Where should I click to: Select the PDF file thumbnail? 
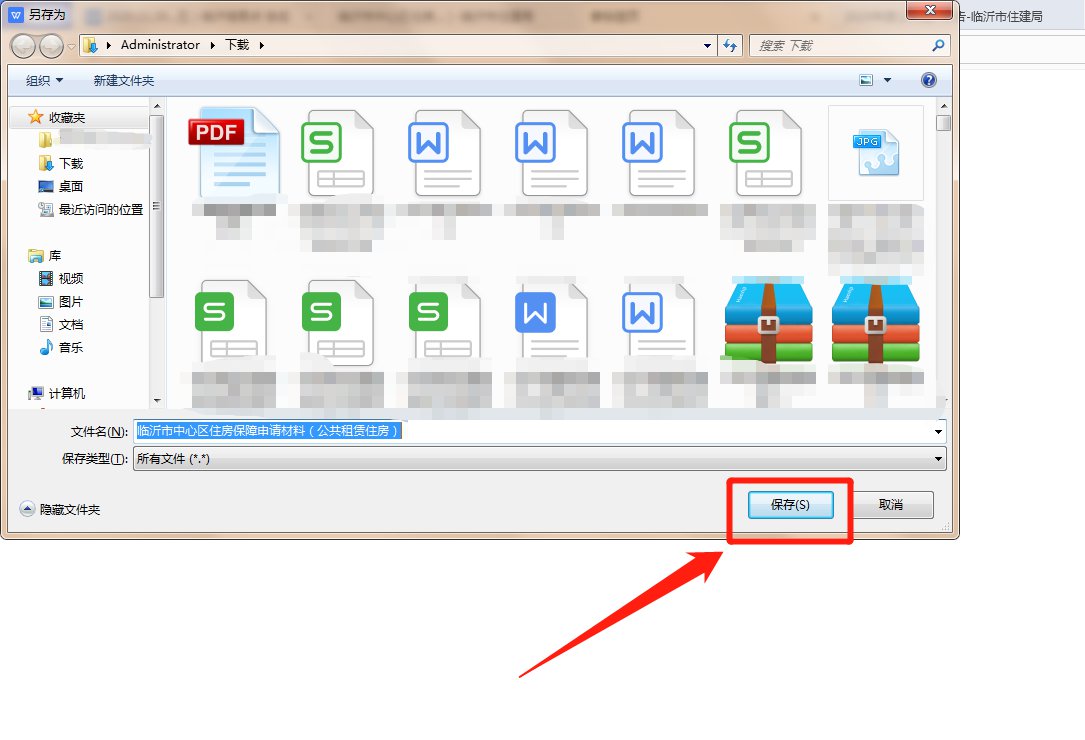point(235,153)
